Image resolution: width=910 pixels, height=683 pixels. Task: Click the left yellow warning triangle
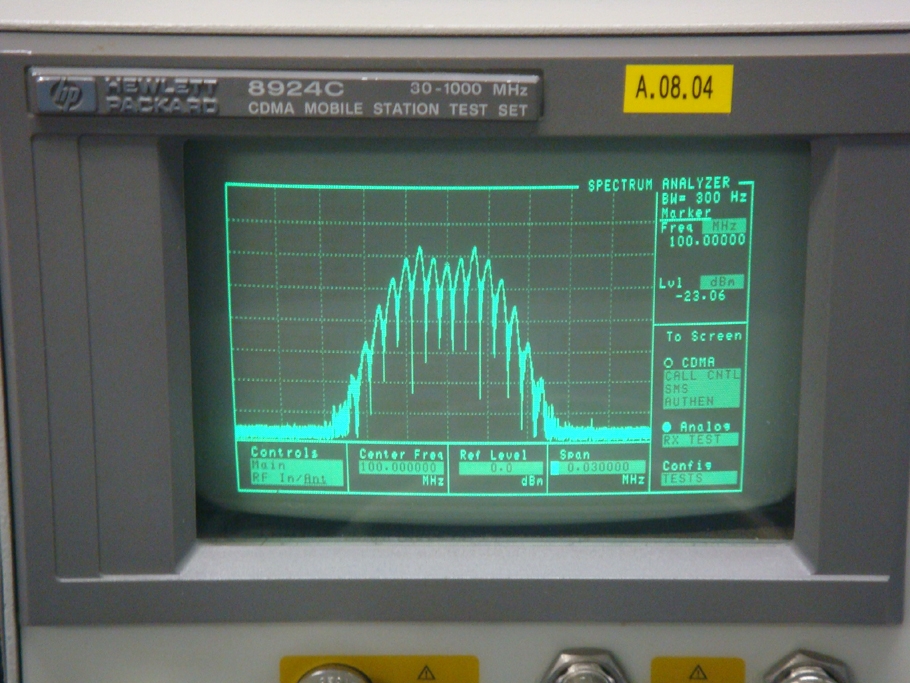pyautogui.click(x=427, y=673)
